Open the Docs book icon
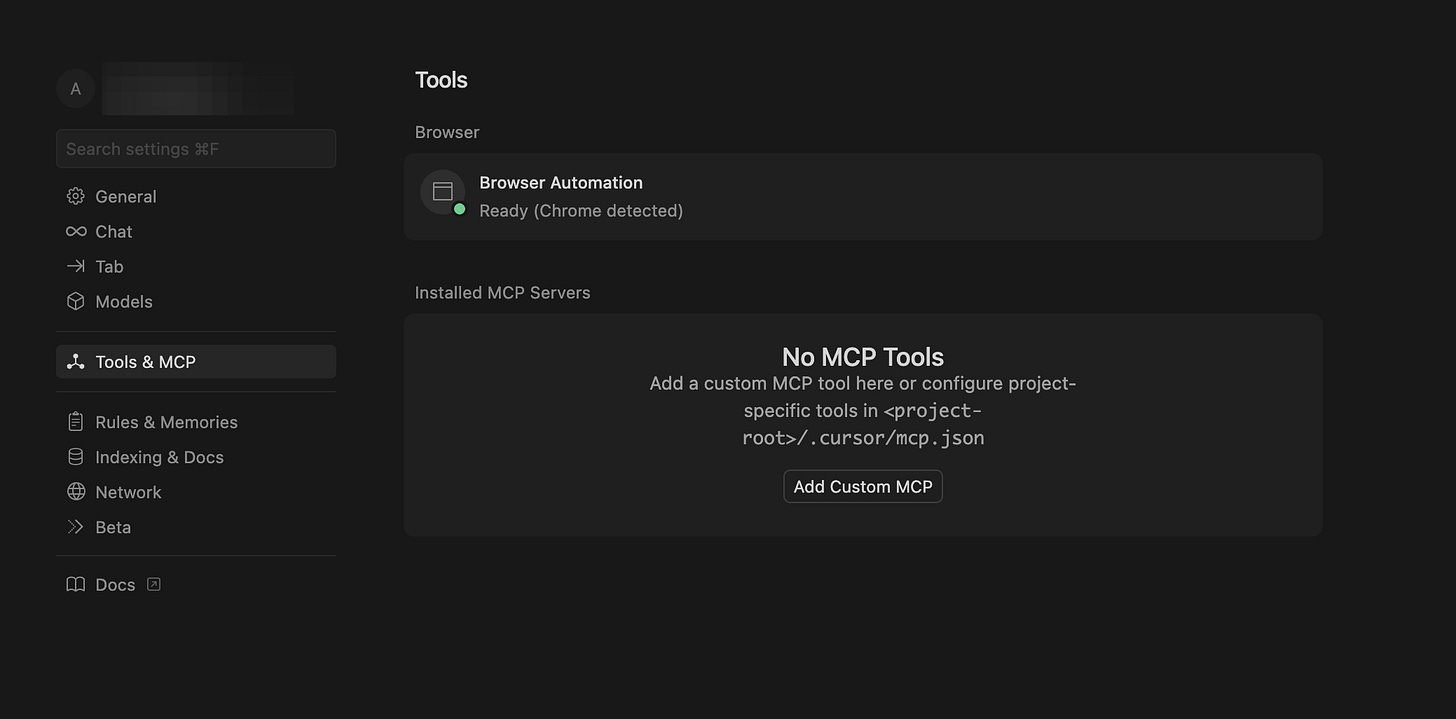The height and width of the screenshot is (719, 1456). 75,584
